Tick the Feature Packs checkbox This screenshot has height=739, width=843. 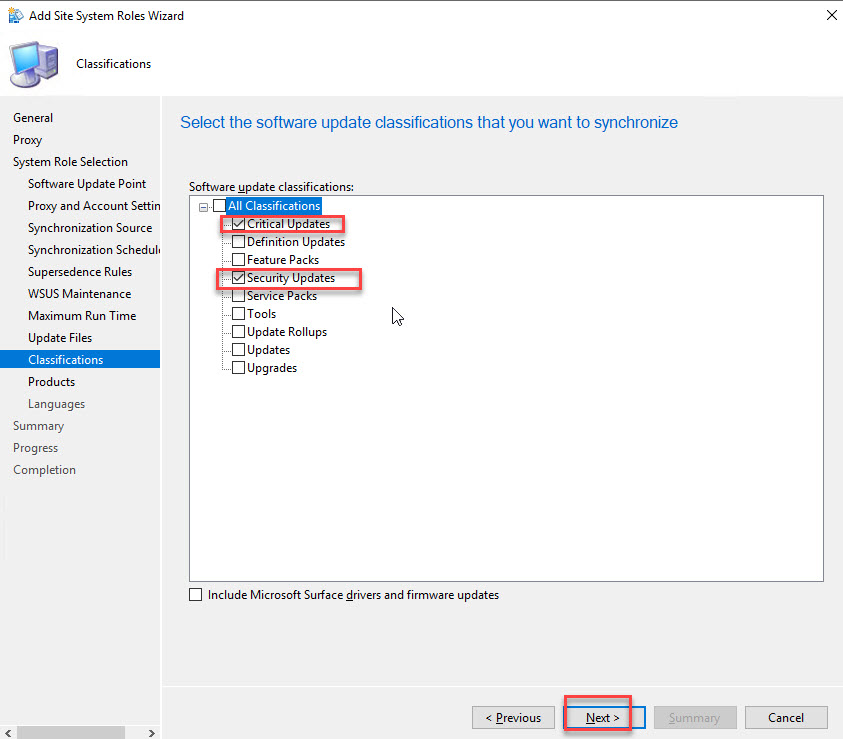[x=238, y=260]
